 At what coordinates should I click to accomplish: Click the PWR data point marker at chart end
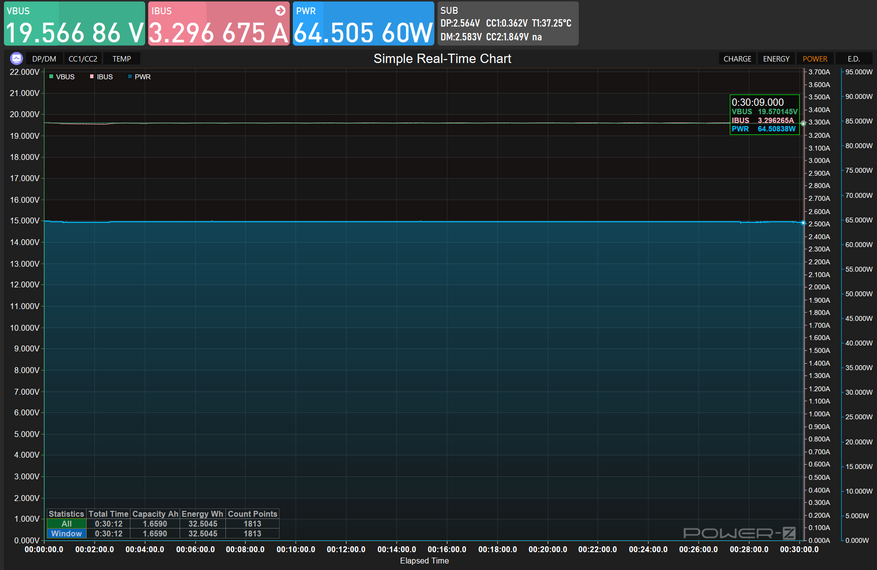pos(803,223)
